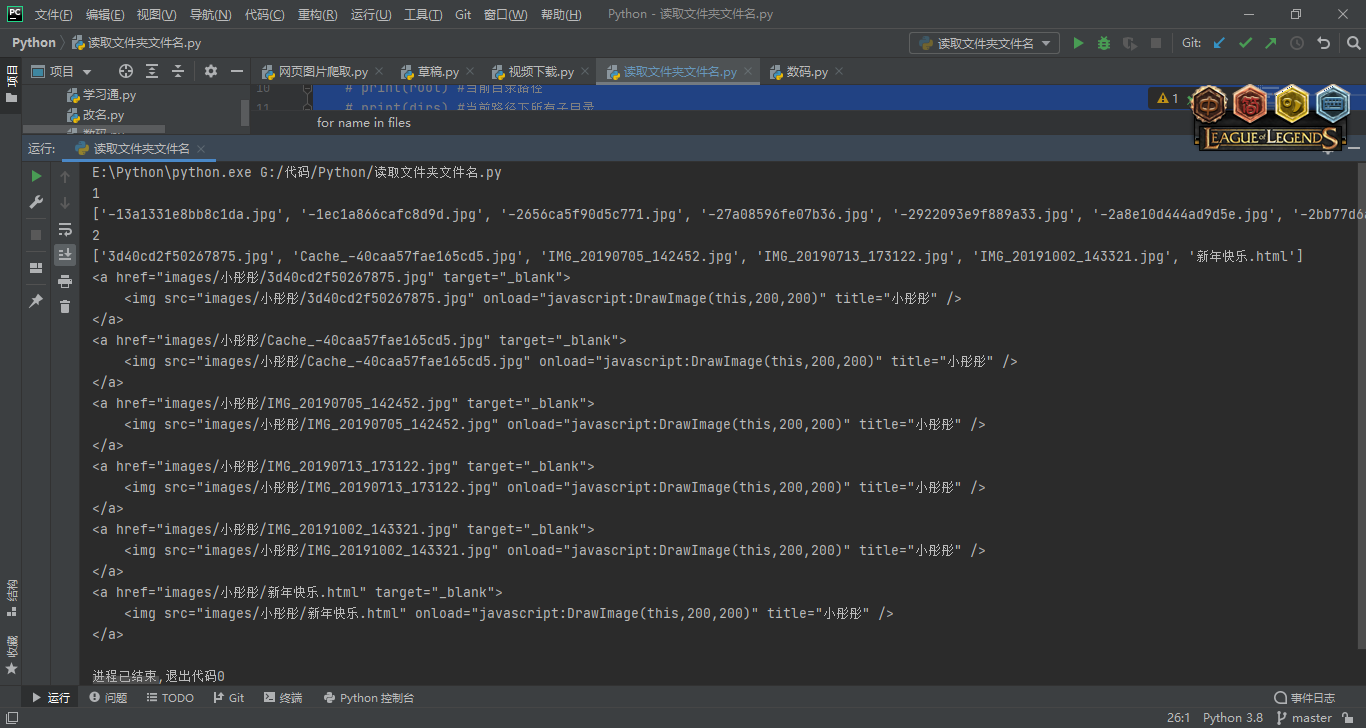This screenshot has height=728, width=1366.
Task: Toggle the IME Chinese/English mode badge
Action: [1210, 103]
